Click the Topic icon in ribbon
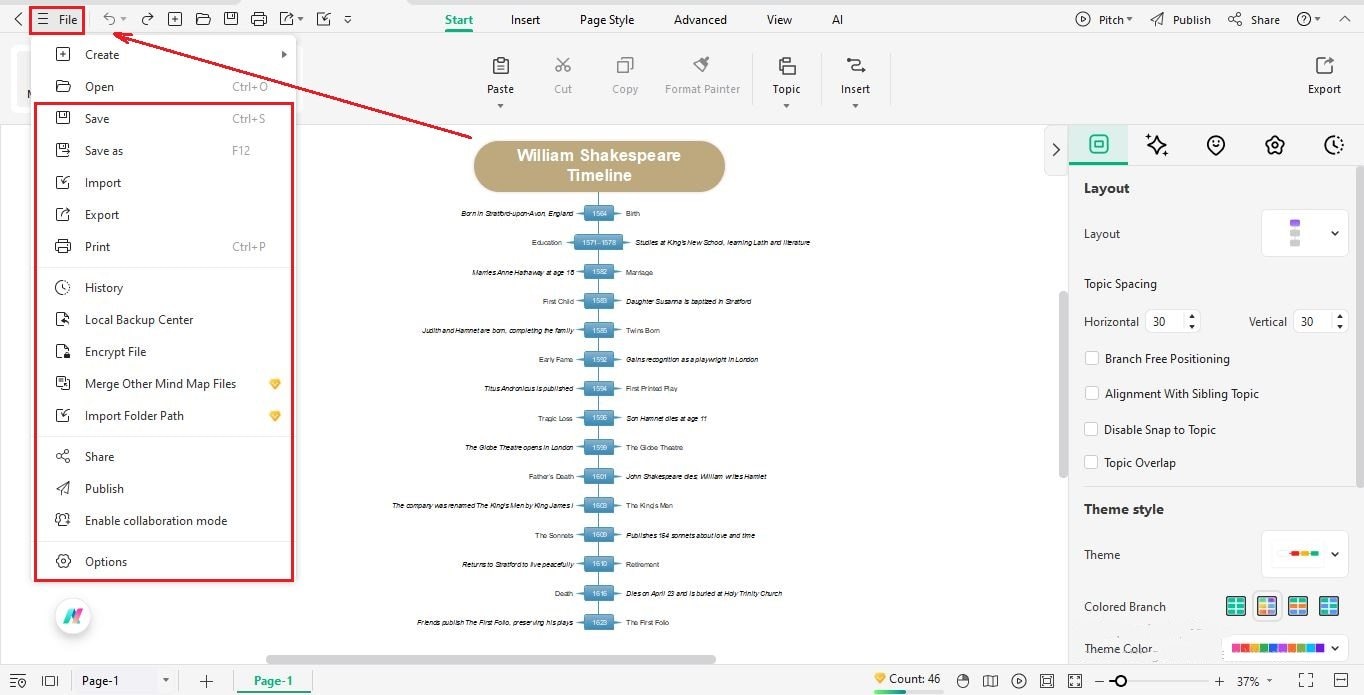 (x=787, y=66)
